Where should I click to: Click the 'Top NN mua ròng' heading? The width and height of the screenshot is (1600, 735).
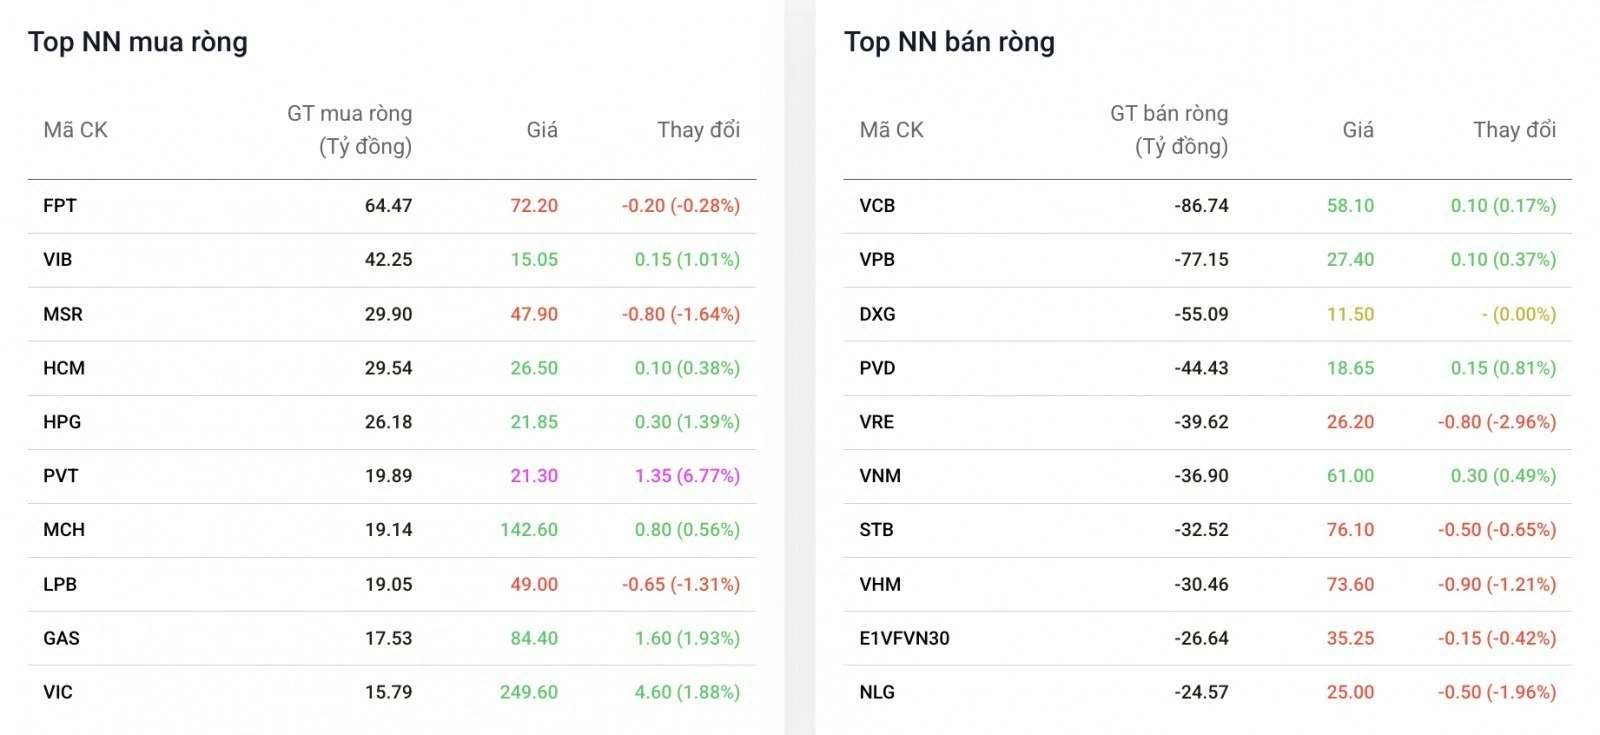(138, 42)
